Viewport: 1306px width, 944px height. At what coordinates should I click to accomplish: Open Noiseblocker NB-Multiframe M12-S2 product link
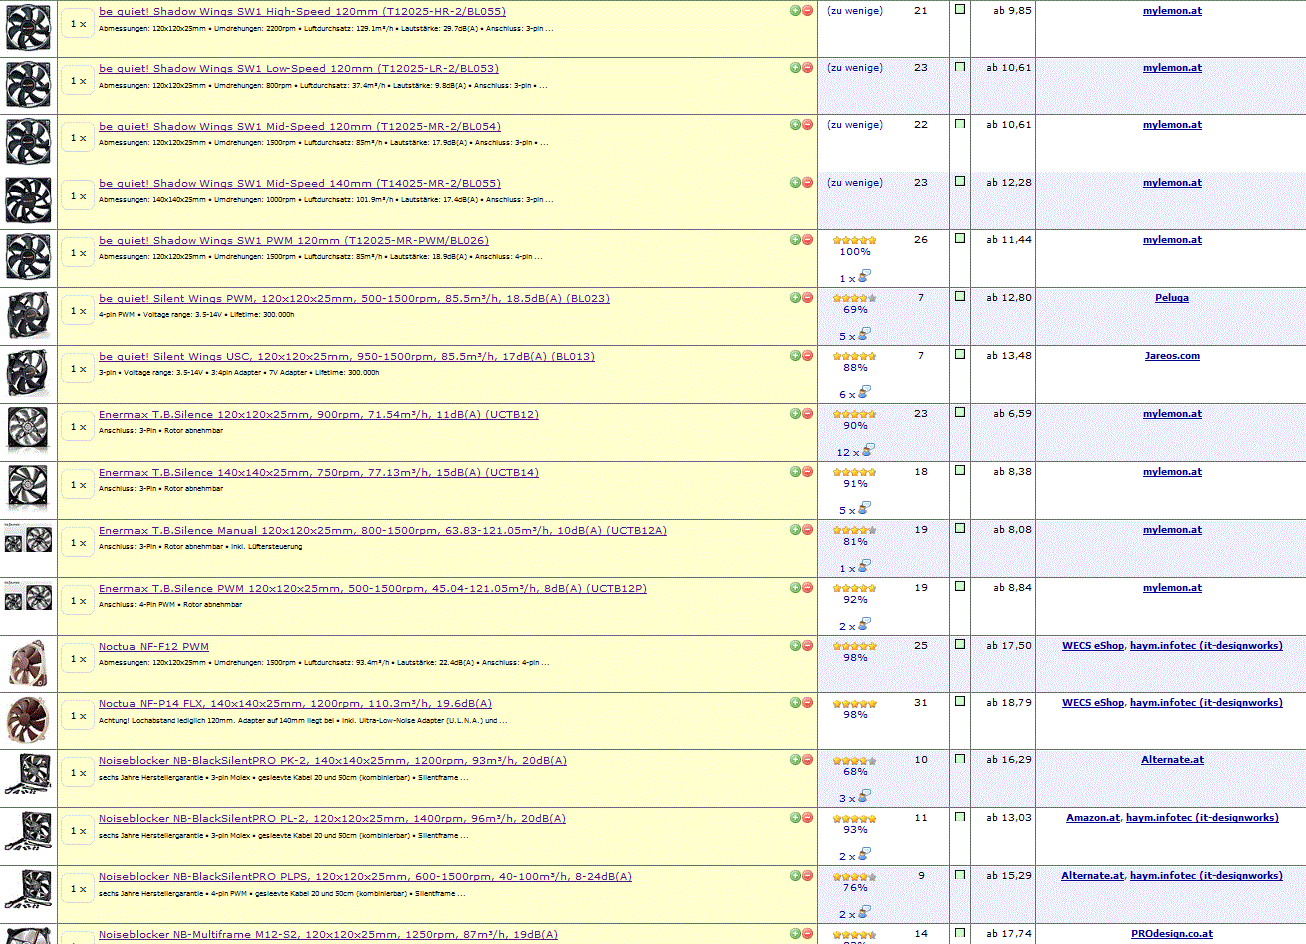pyautogui.click(x=328, y=935)
